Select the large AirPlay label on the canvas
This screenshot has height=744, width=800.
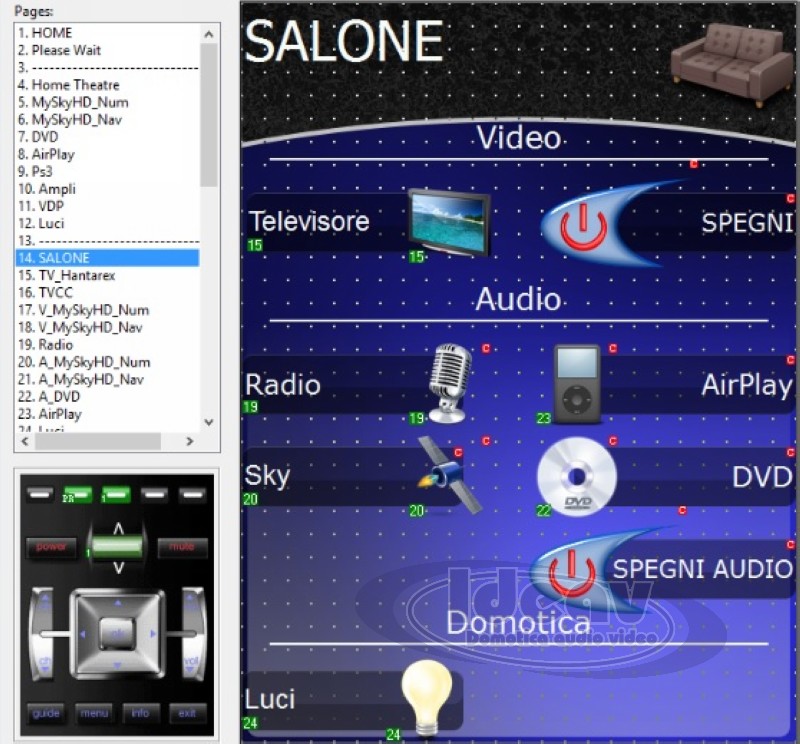tap(747, 385)
